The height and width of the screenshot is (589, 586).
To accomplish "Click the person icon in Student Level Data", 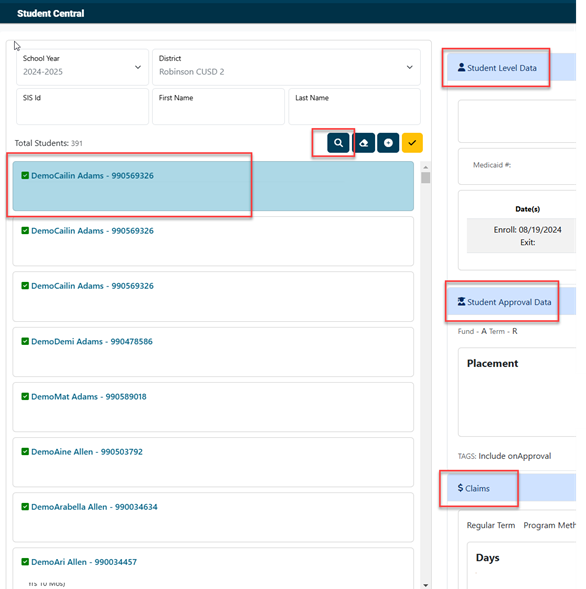I will (x=461, y=68).
